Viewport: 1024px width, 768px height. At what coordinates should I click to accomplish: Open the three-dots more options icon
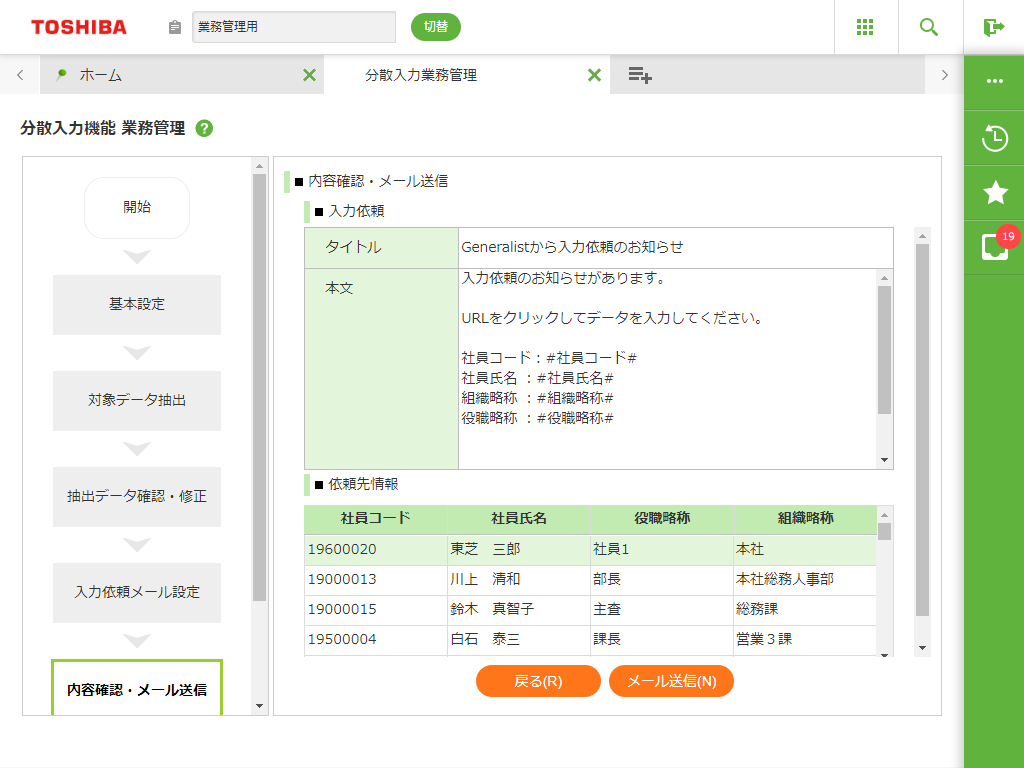994,81
